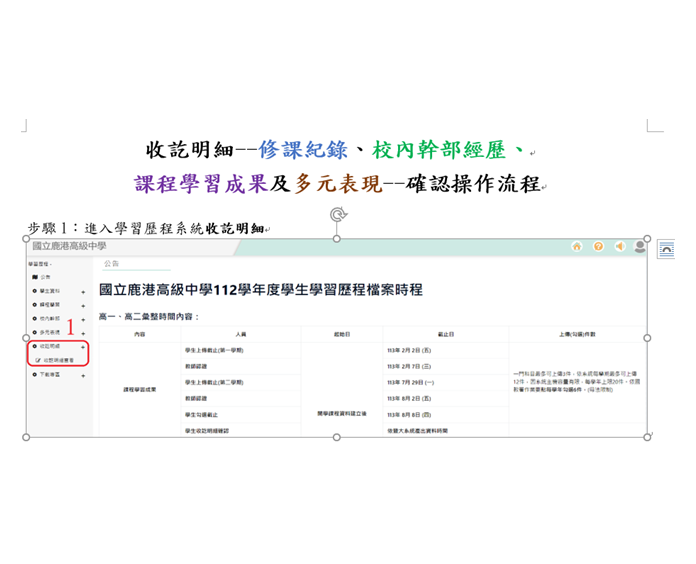Click the heading 國立鹿港高級中學112學年度學生學習歷程檔案時程

coord(261,290)
